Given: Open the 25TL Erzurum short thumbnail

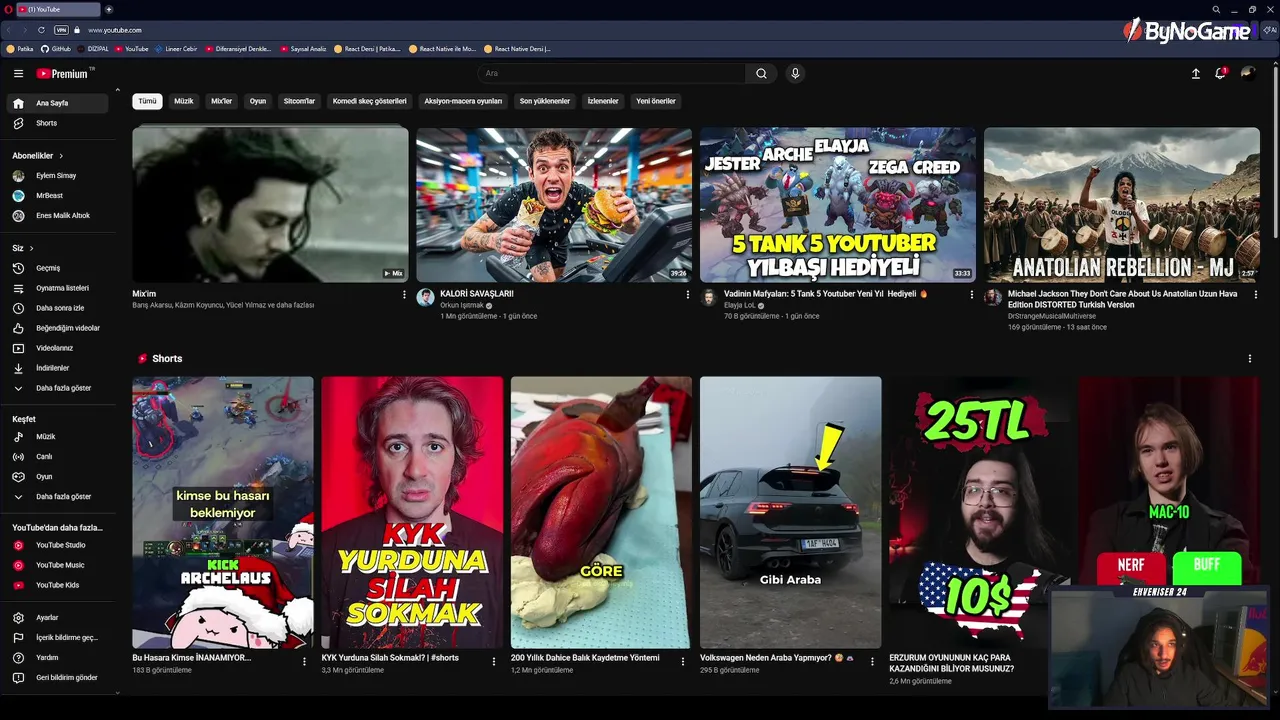Looking at the screenshot, I should coord(979,512).
